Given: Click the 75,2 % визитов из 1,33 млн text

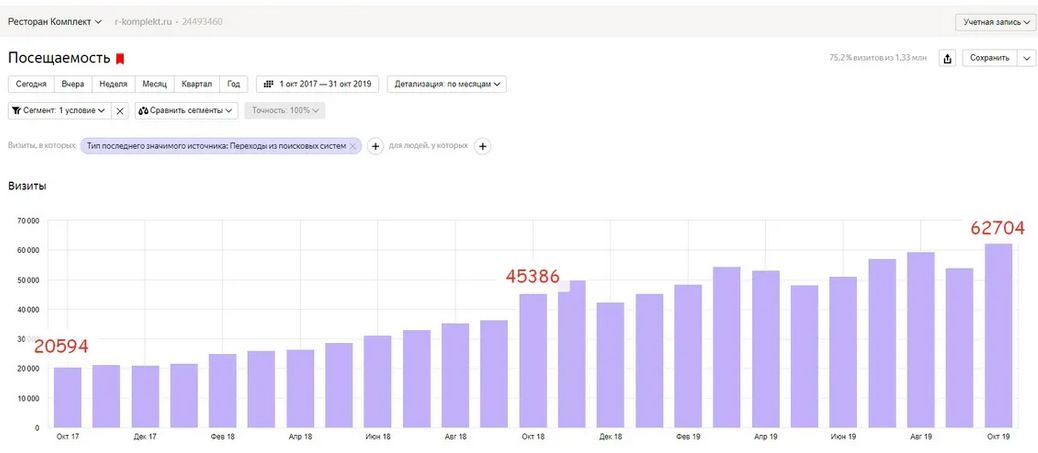Looking at the screenshot, I should click(878, 58).
